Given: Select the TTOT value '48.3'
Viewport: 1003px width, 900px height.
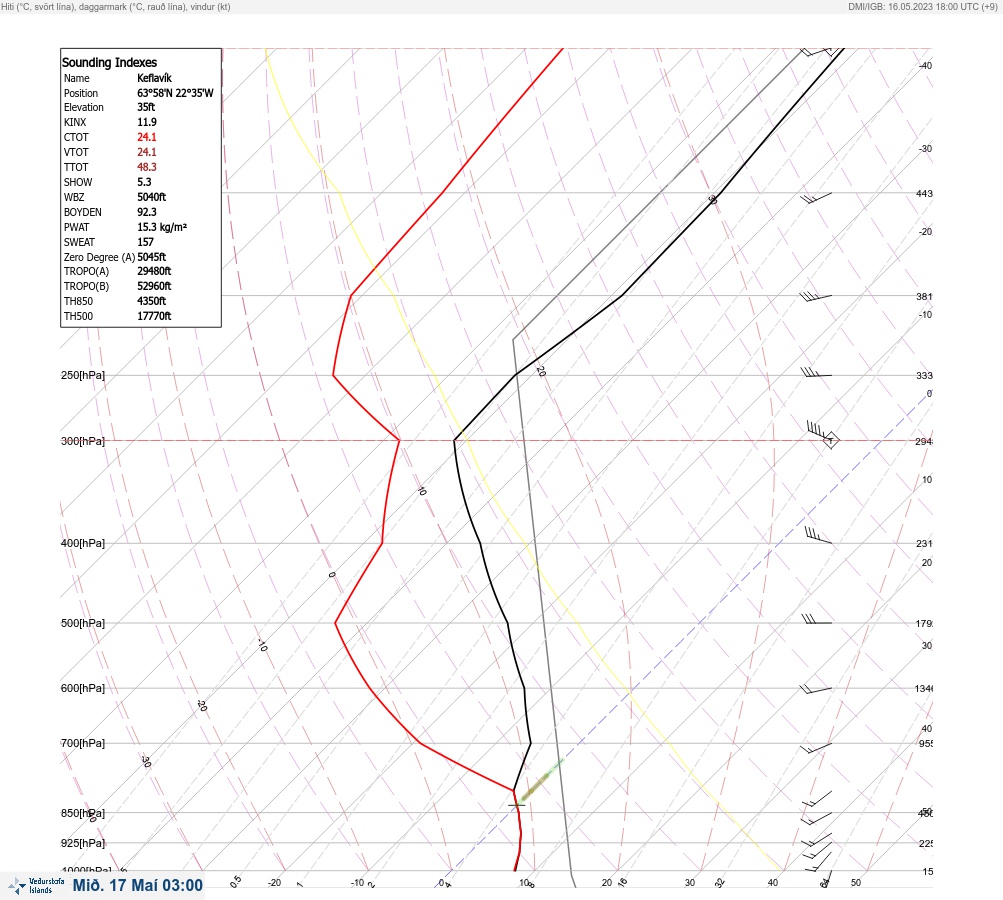Looking at the screenshot, I should click(146, 167).
